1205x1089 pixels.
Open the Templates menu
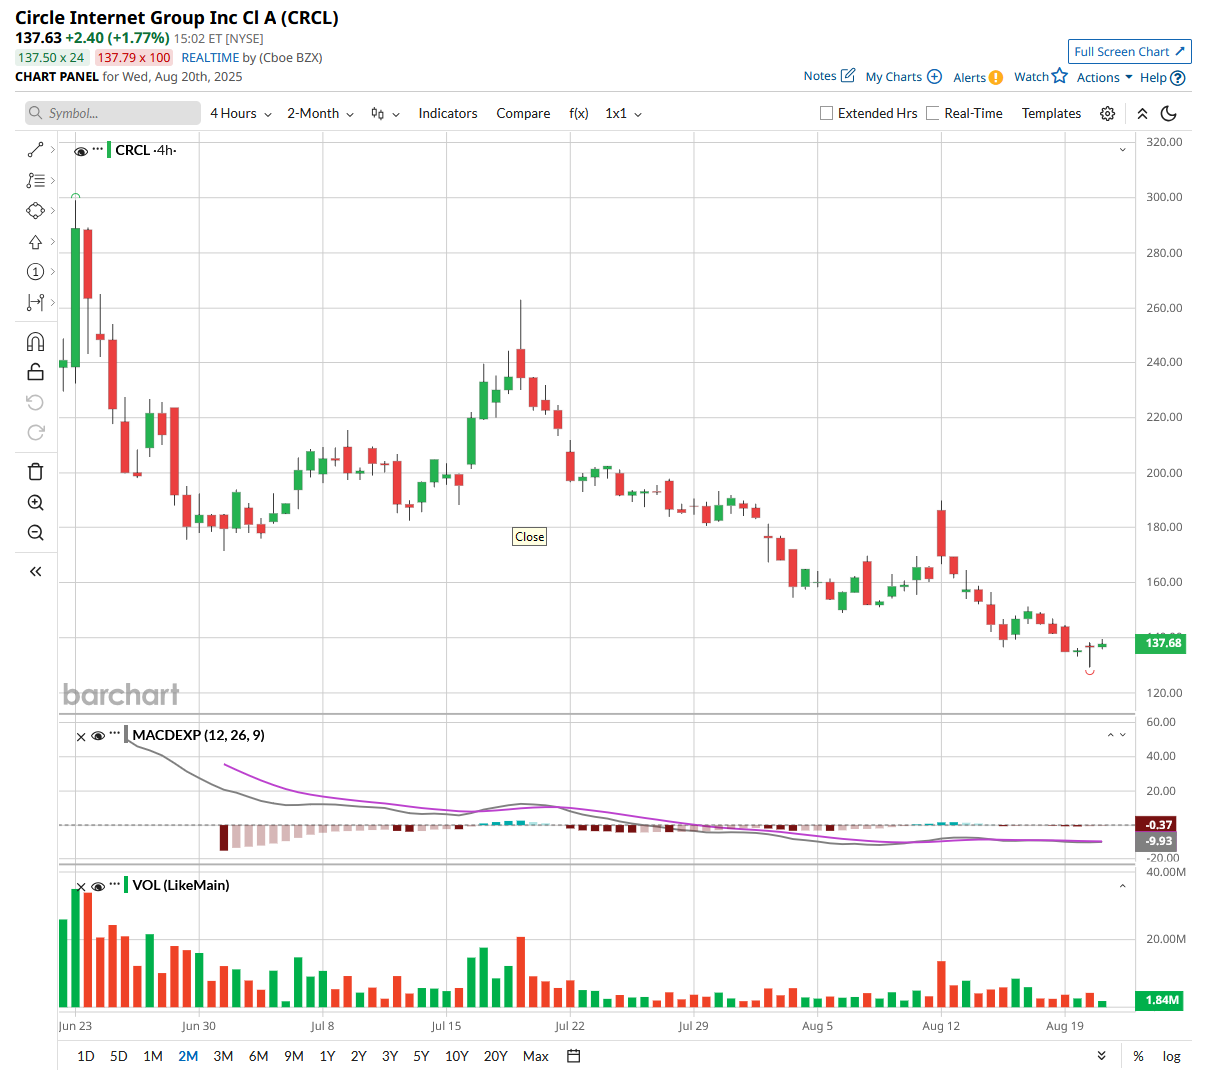1051,114
